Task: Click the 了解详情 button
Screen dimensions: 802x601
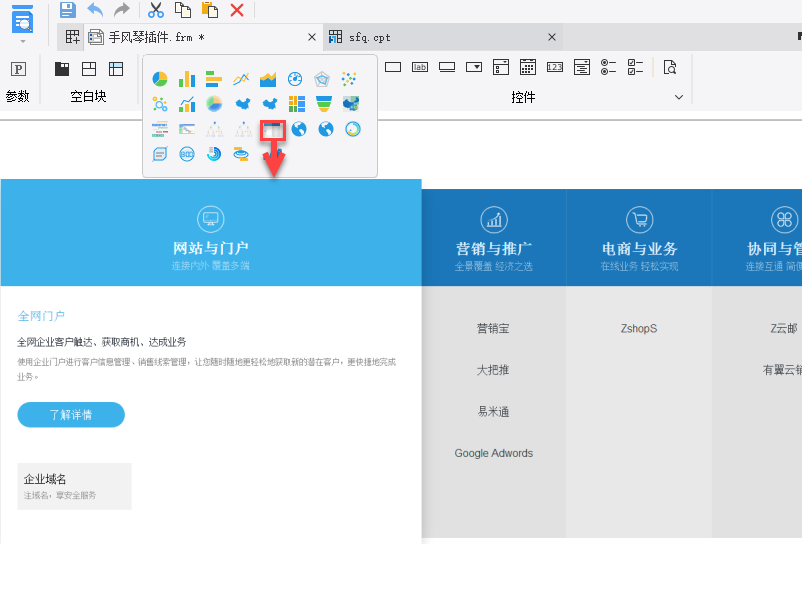Action: point(71,415)
